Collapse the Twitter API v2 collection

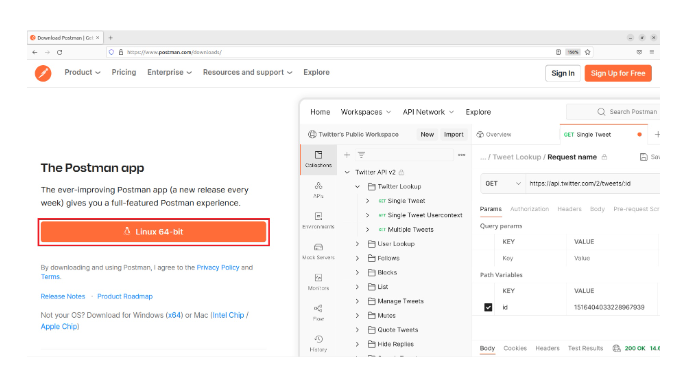[347, 172]
